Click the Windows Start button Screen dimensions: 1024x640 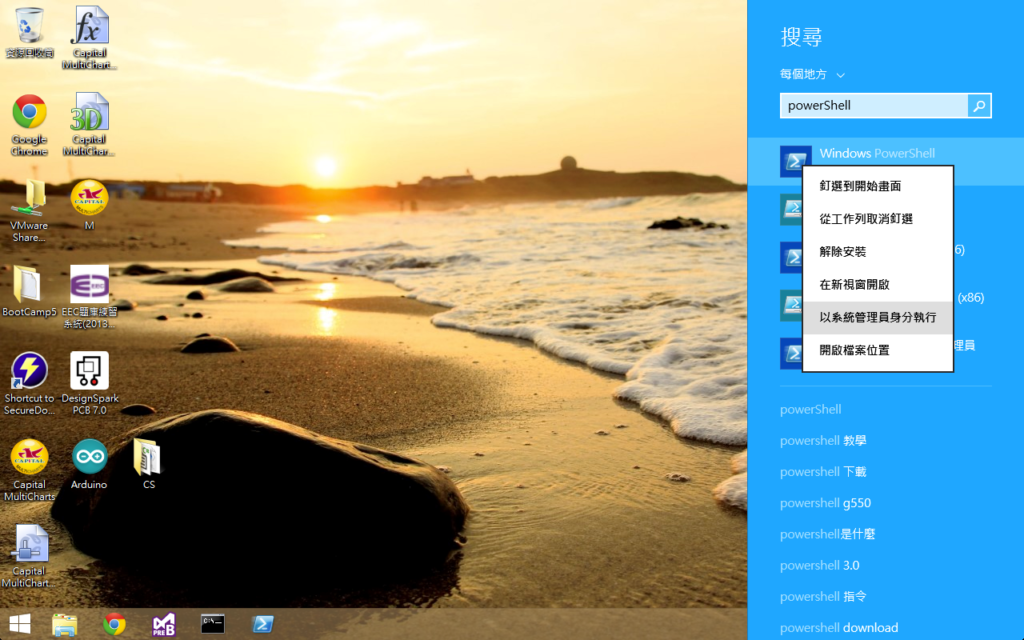click(x=20, y=624)
